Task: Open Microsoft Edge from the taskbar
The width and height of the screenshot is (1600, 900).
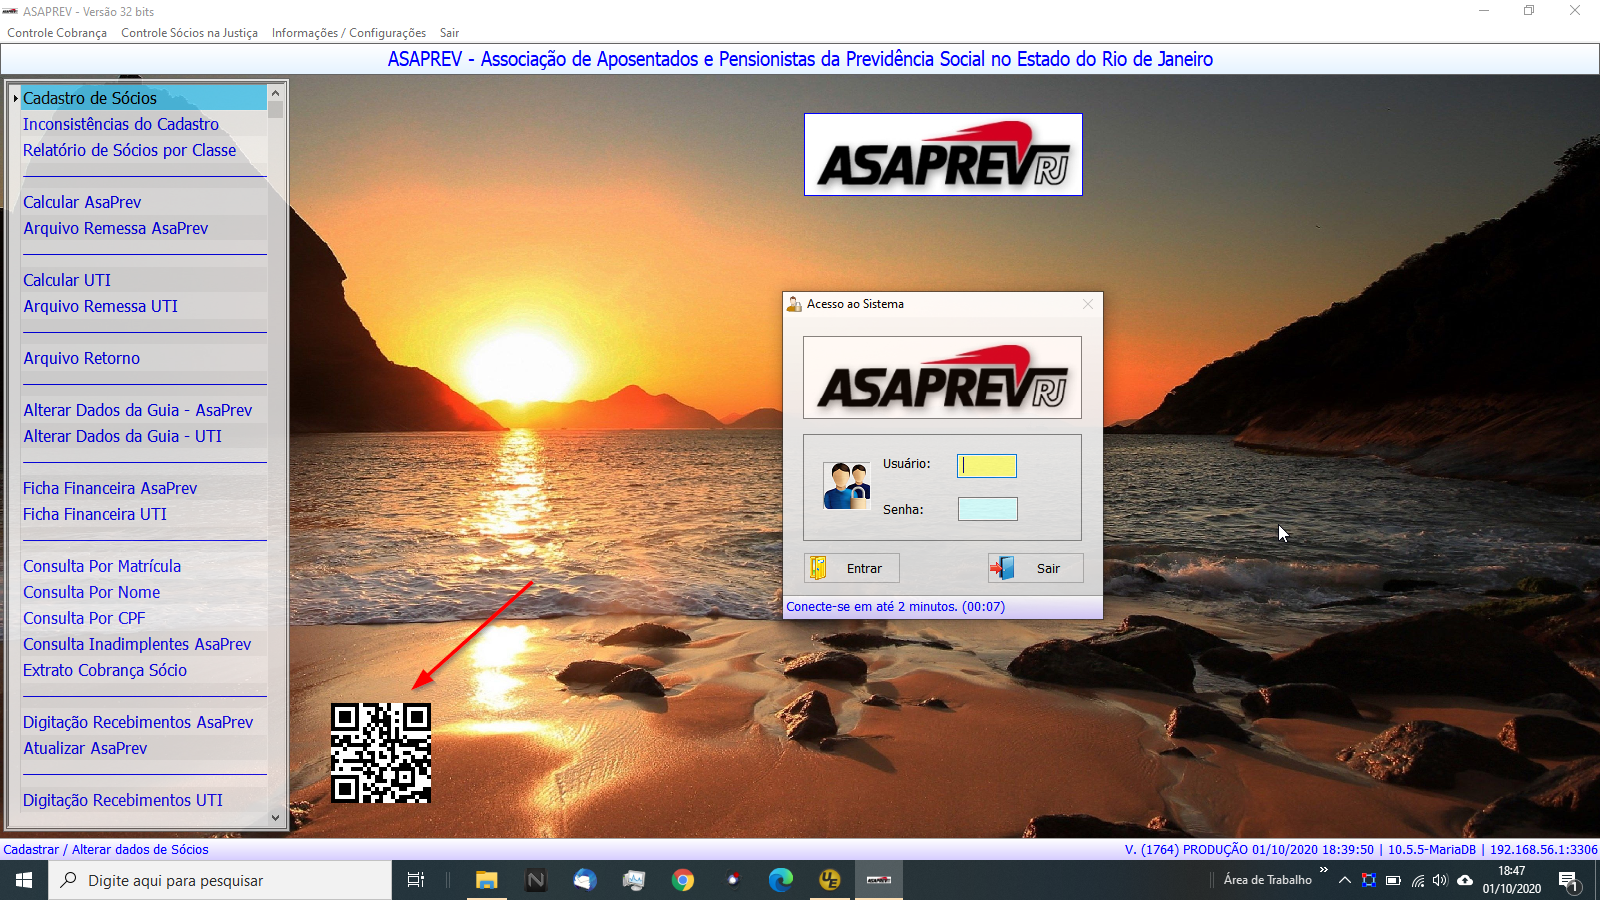Action: point(780,880)
